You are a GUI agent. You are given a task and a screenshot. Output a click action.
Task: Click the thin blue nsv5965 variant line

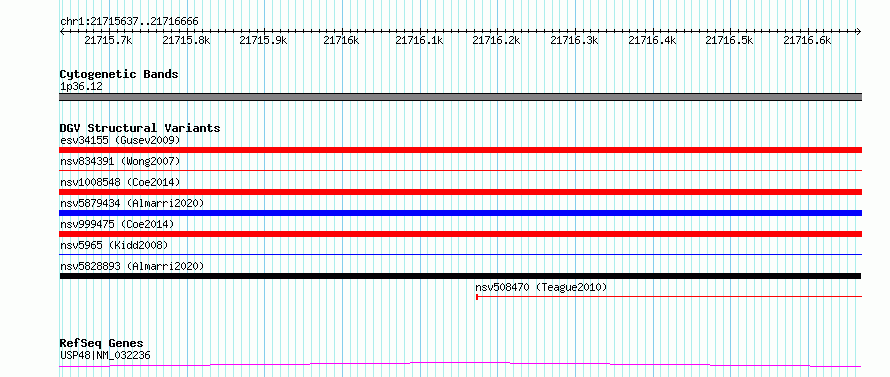coord(460,254)
